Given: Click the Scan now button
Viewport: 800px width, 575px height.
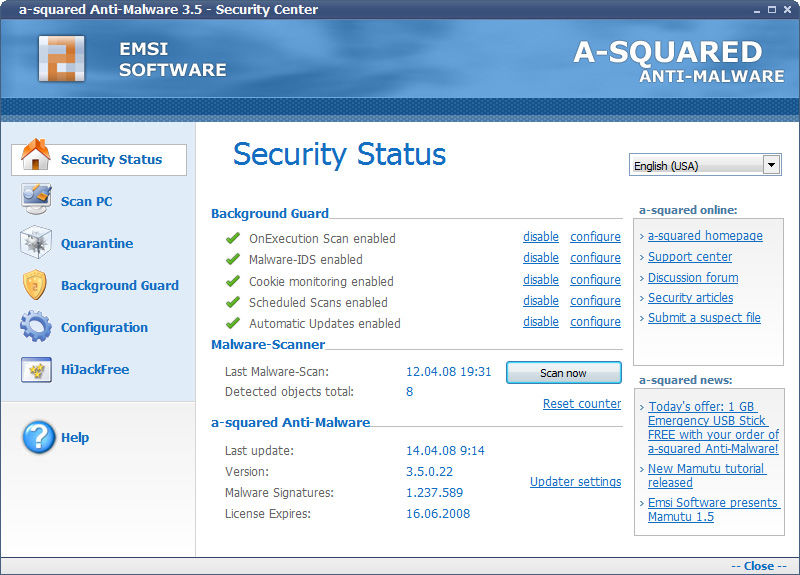Looking at the screenshot, I should click(564, 373).
